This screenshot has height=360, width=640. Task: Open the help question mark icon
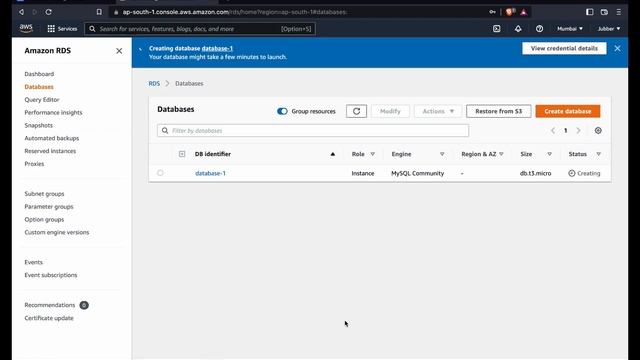point(539,29)
